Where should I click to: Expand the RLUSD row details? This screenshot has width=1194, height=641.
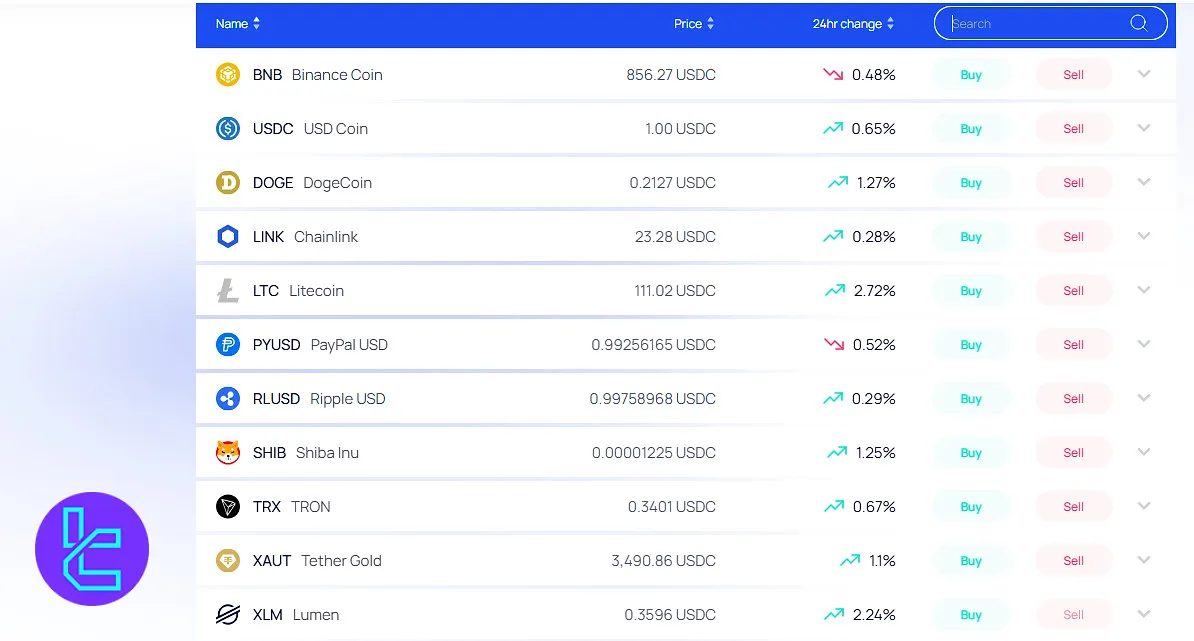pos(1144,398)
